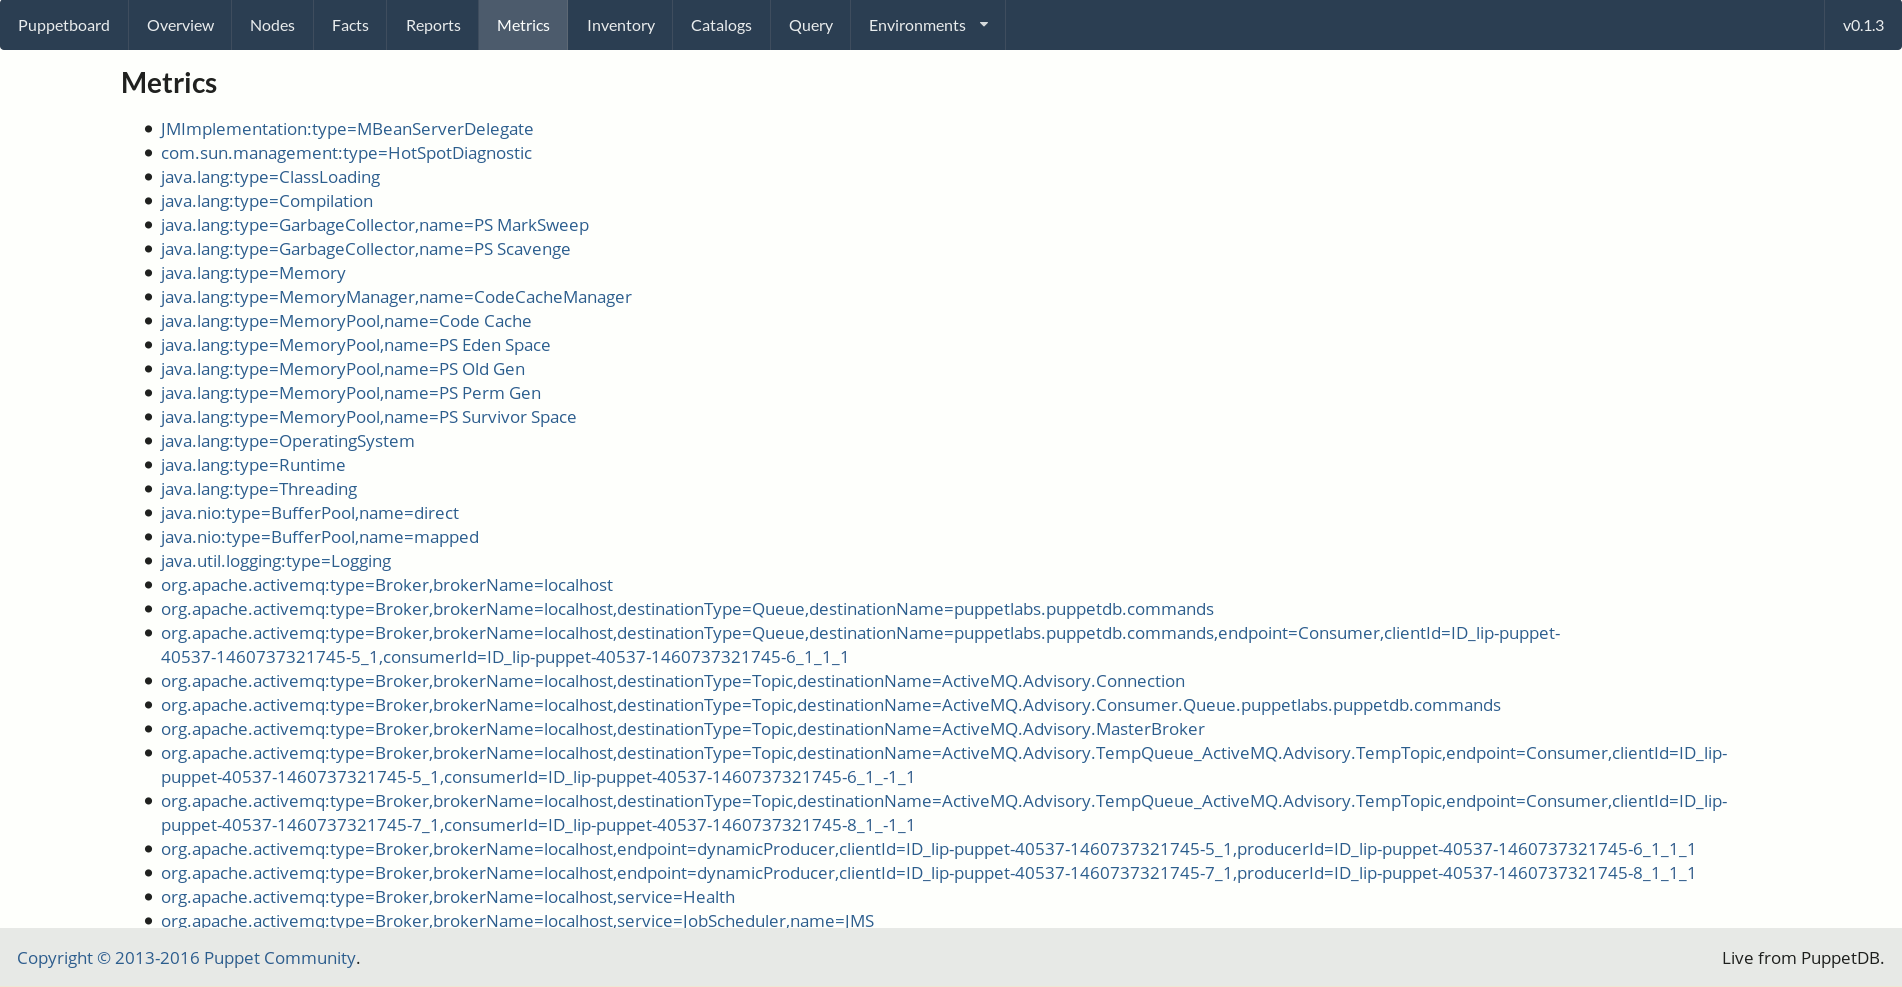Click the Puppet Community copyright link
The width and height of the screenshot is (1902, 987).
point(279,958)
